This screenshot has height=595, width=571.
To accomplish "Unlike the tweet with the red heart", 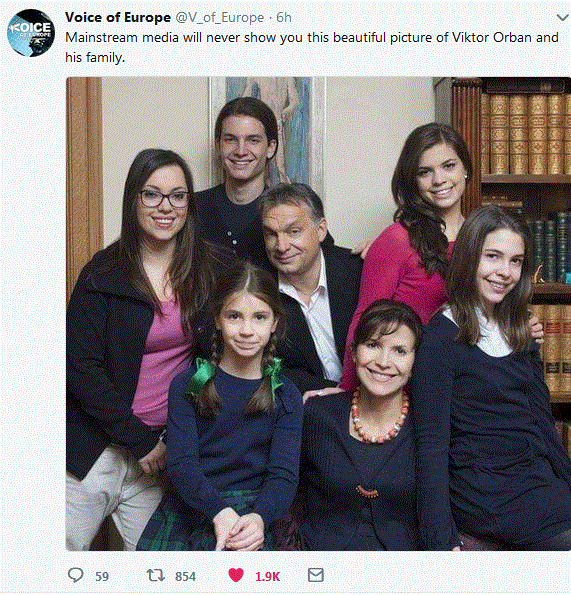I will (236, 575).
